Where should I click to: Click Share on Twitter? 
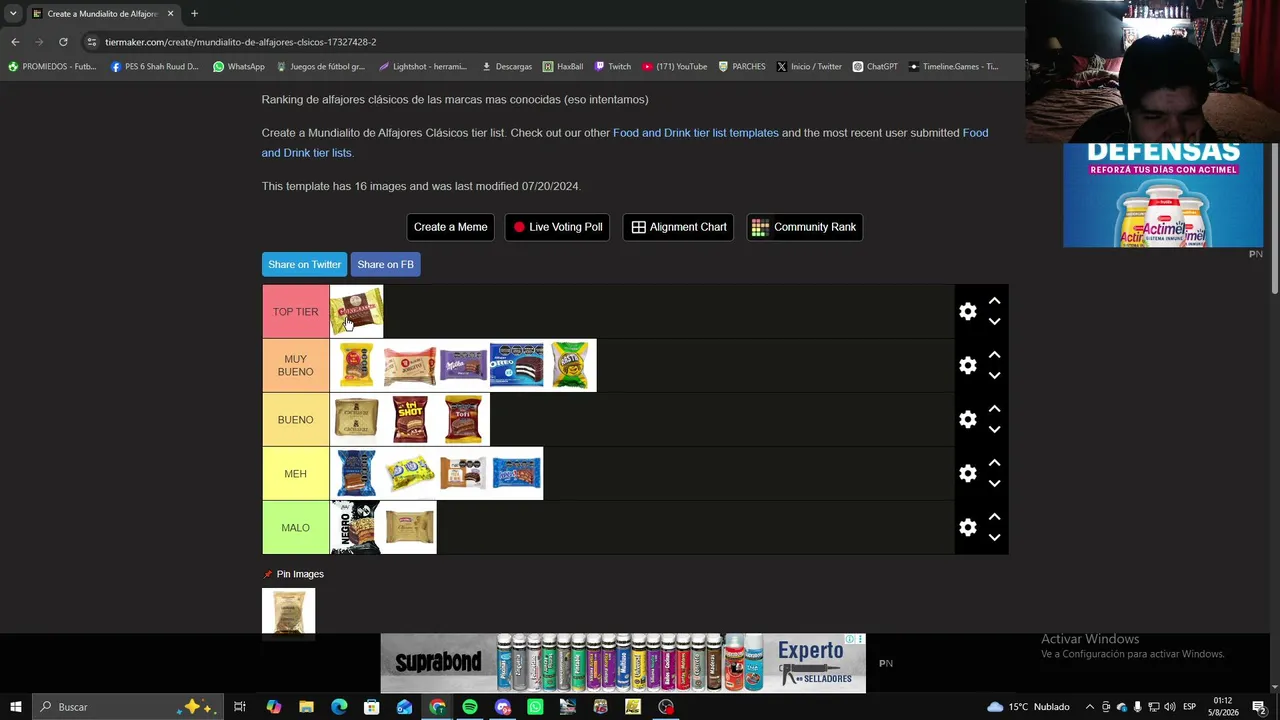coord(304,264)
